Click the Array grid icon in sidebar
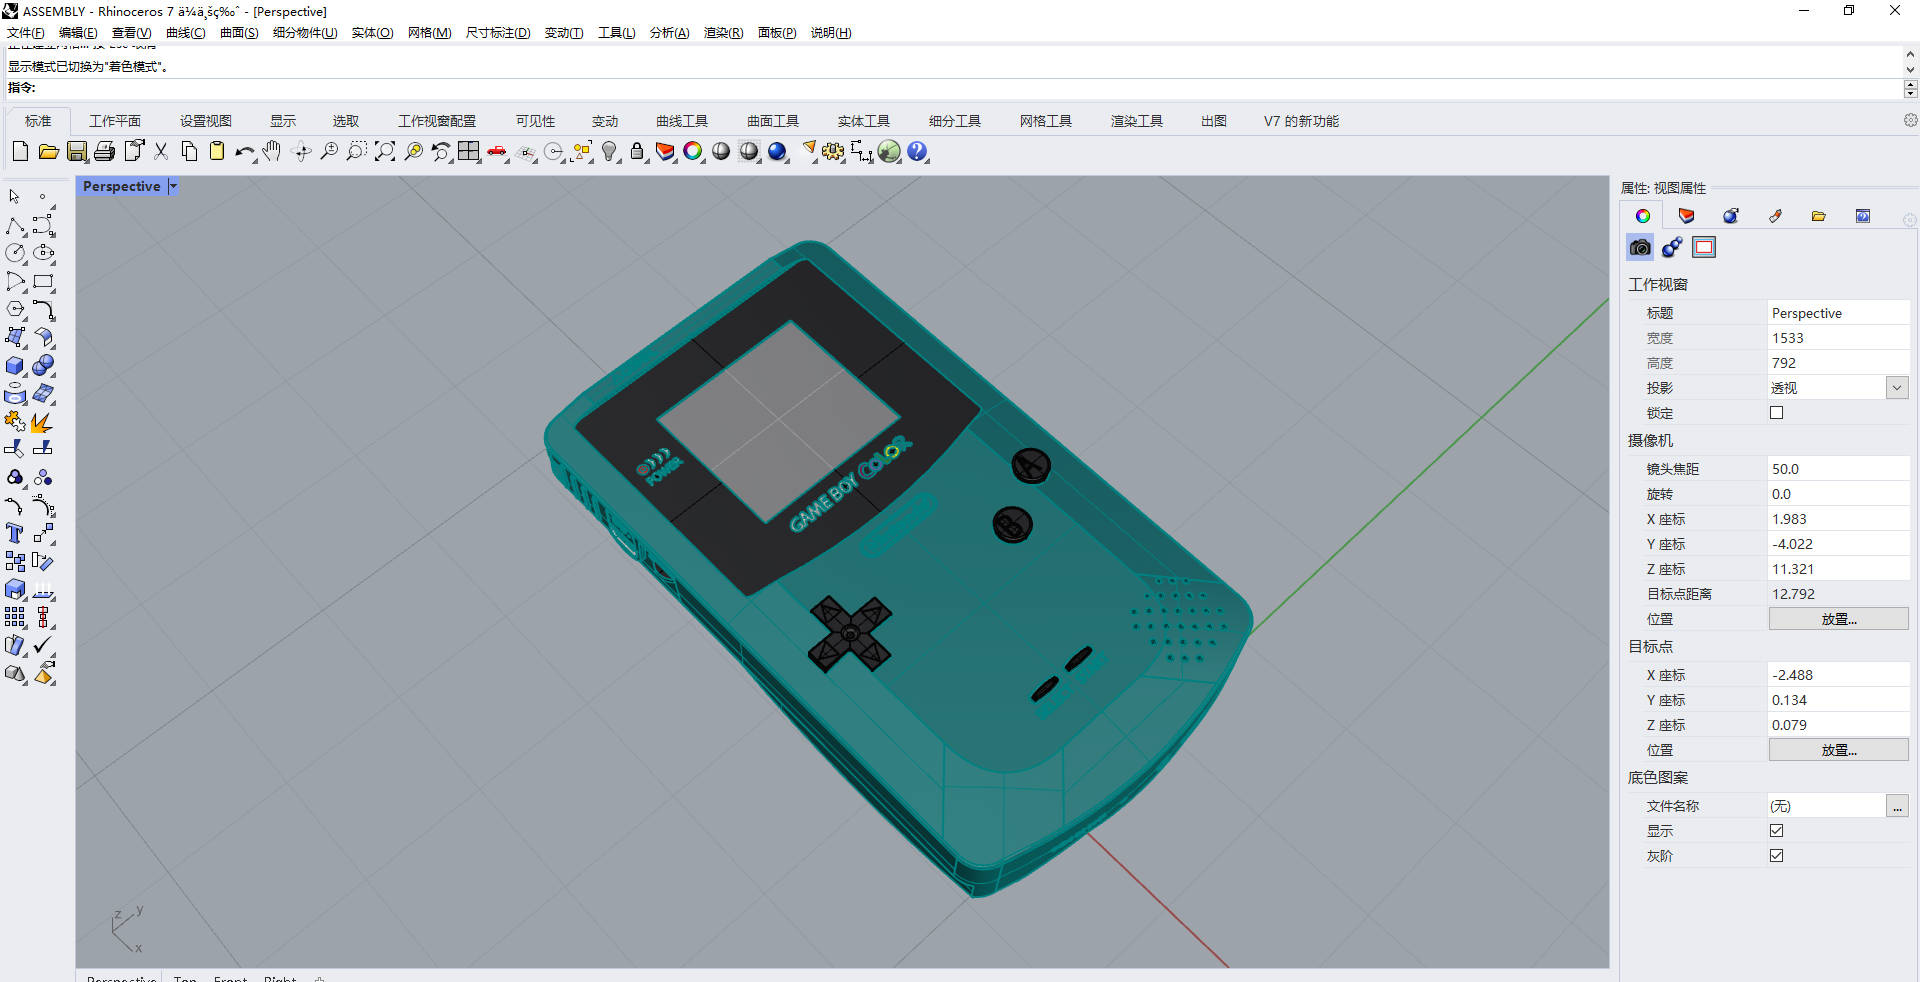The width and height of the screenshot is (1920, 982). click(15, 618)
